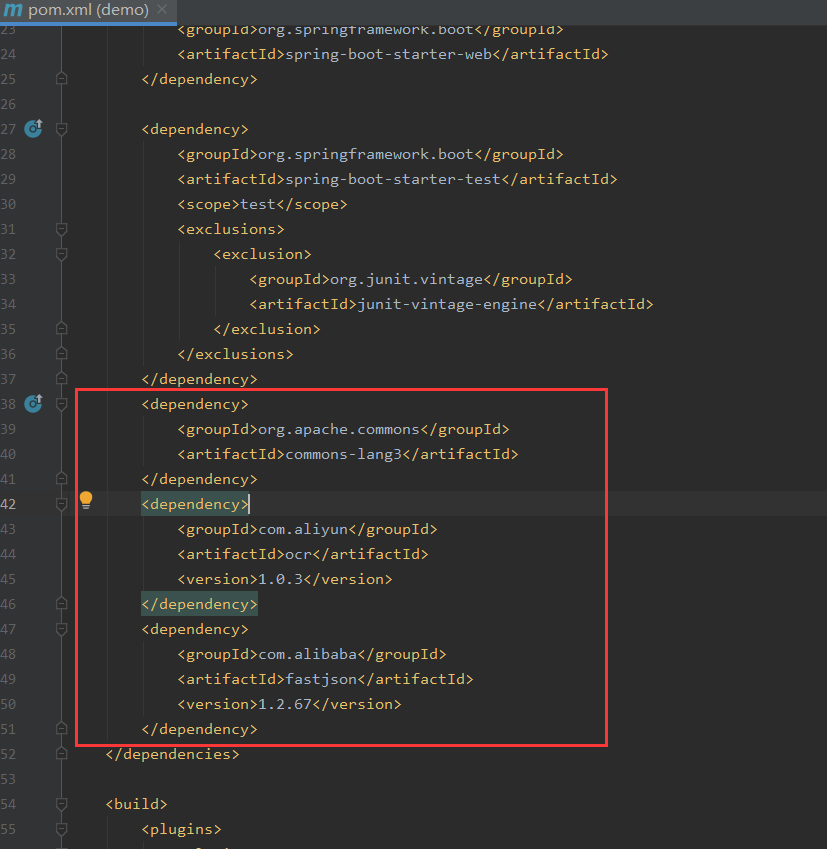Close the pom.xml (demo) tab
The width and height of the screenshot is (827, 849).
pyautogui.click(x=162, y=9)
